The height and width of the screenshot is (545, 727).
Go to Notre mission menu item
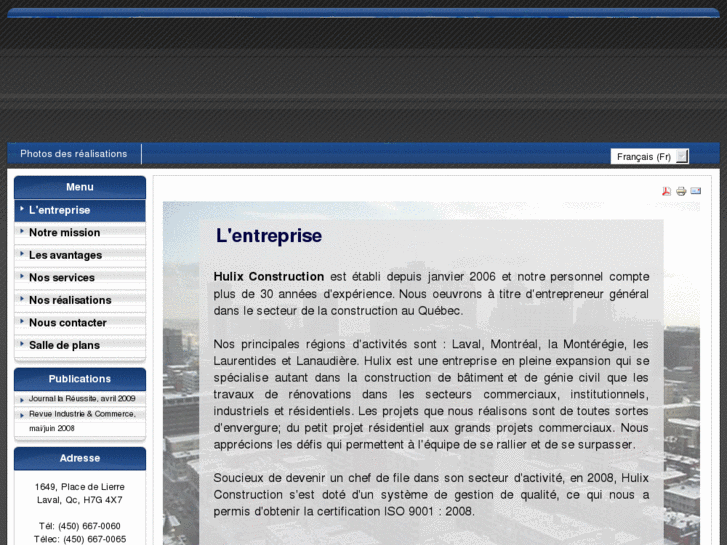[80, 233]
